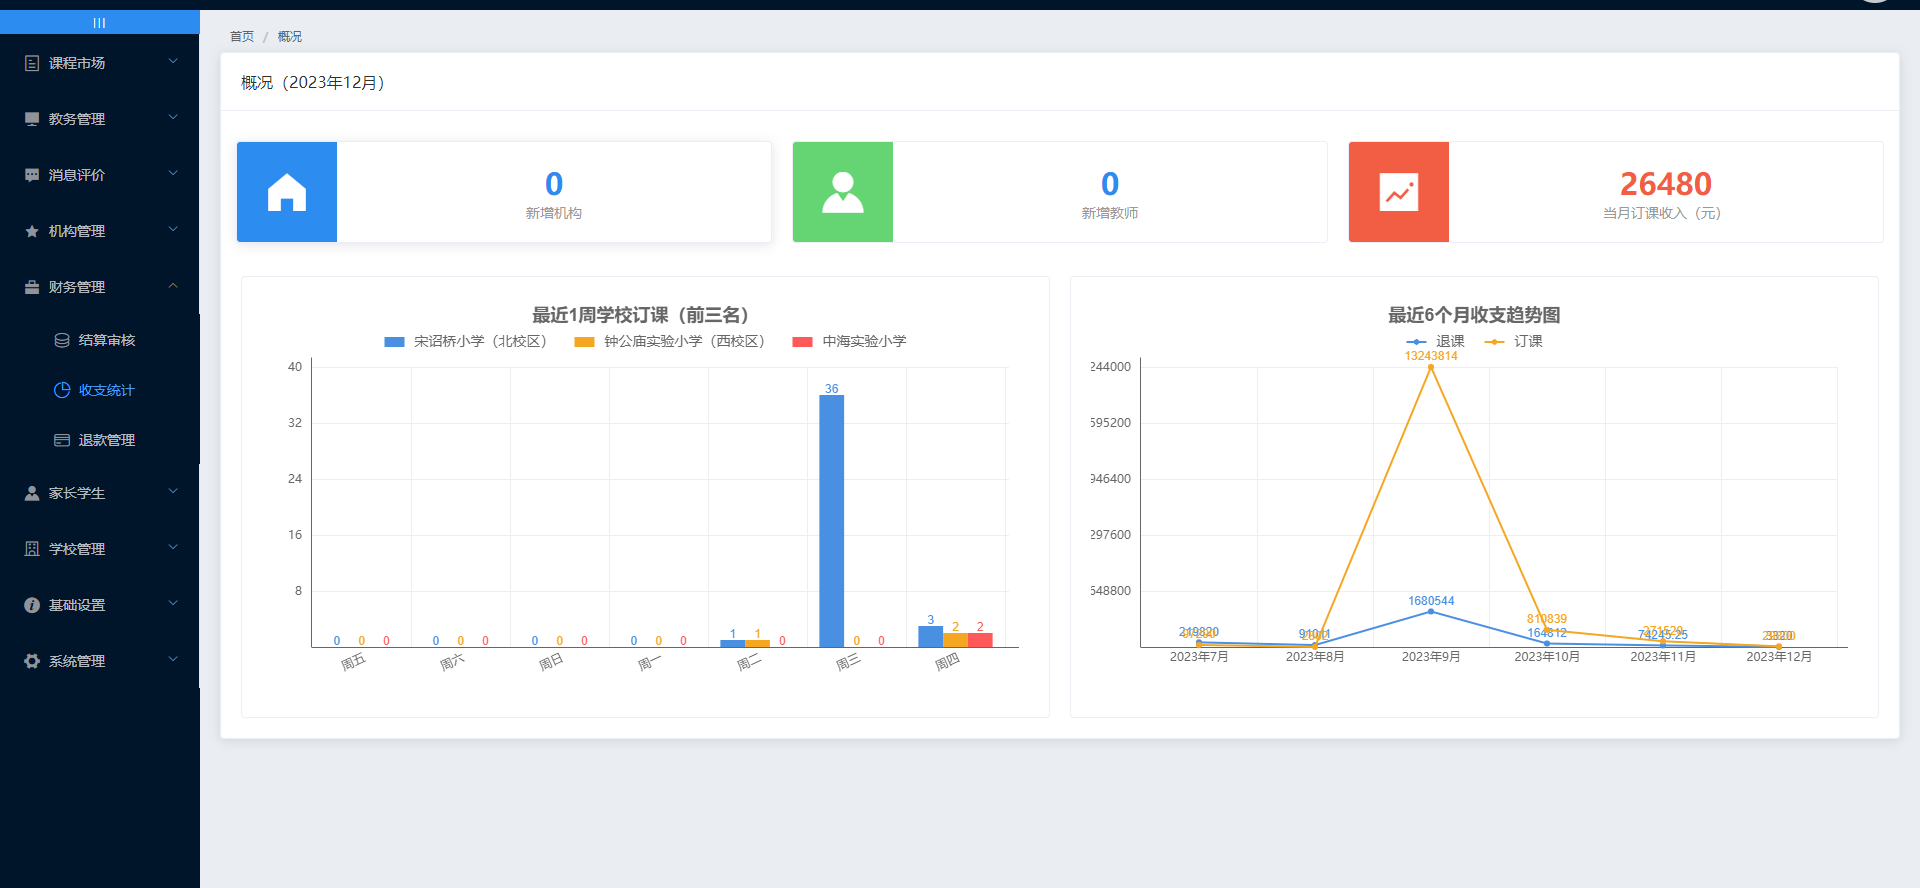Click the 概况 breadcrumb item
The width and height of the screenshot is (1920, 888).
click(290, 37)
